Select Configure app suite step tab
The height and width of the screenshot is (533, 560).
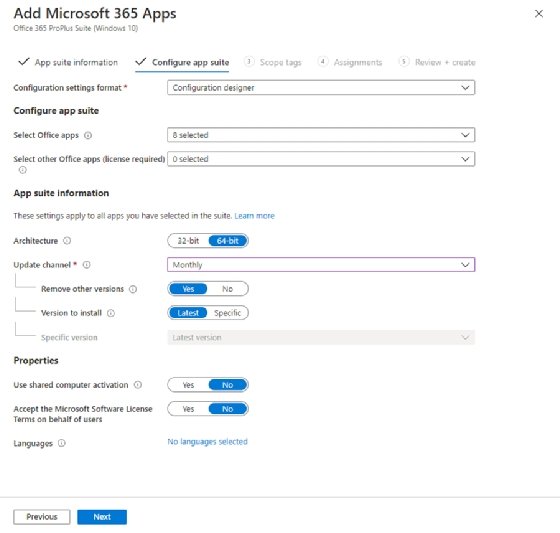182,62
